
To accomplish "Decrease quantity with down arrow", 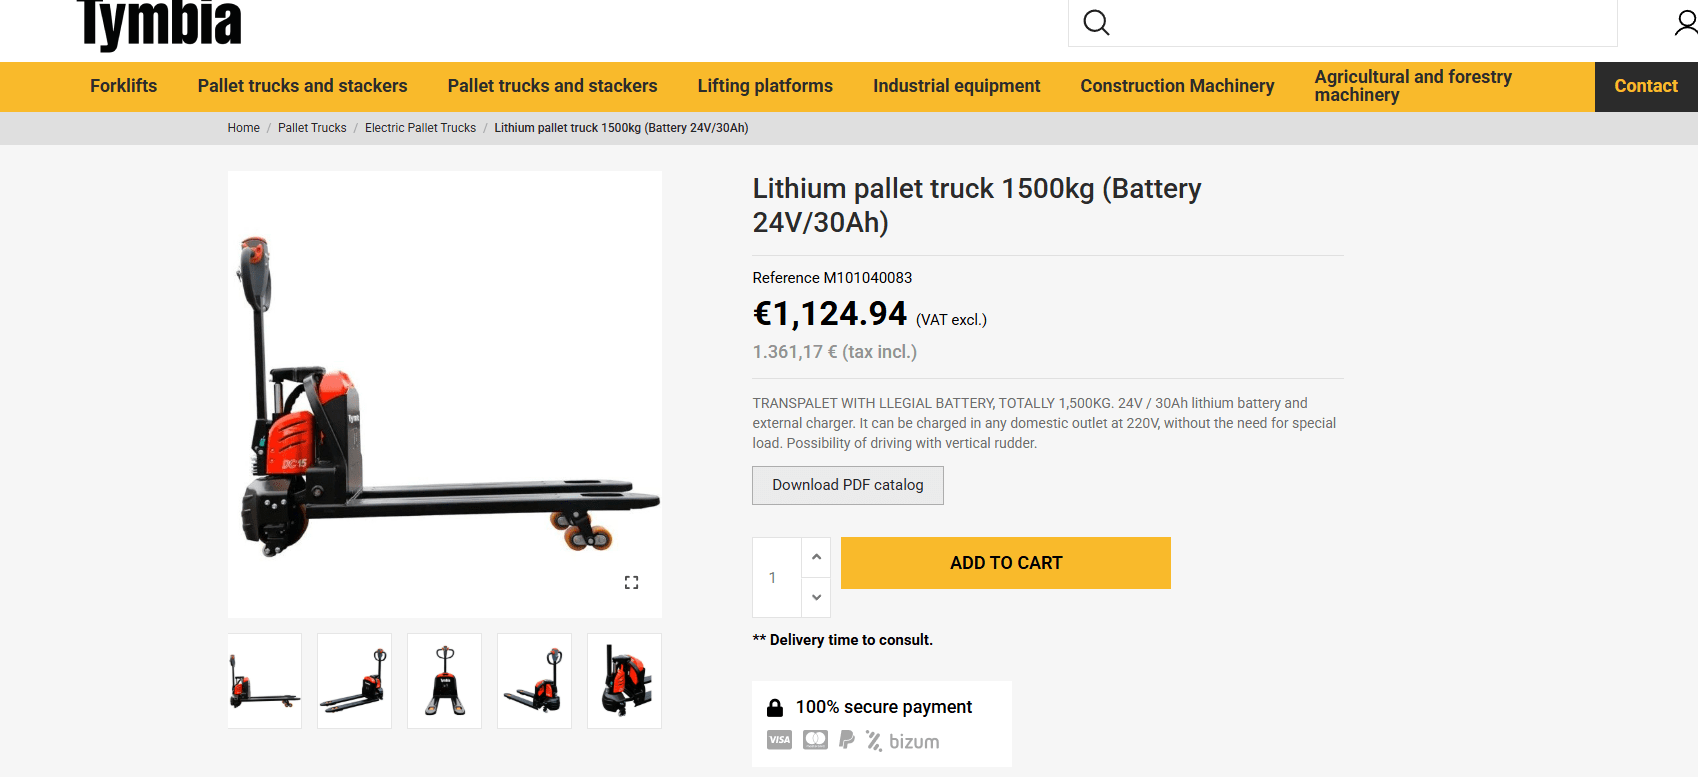I will [816, 597].
